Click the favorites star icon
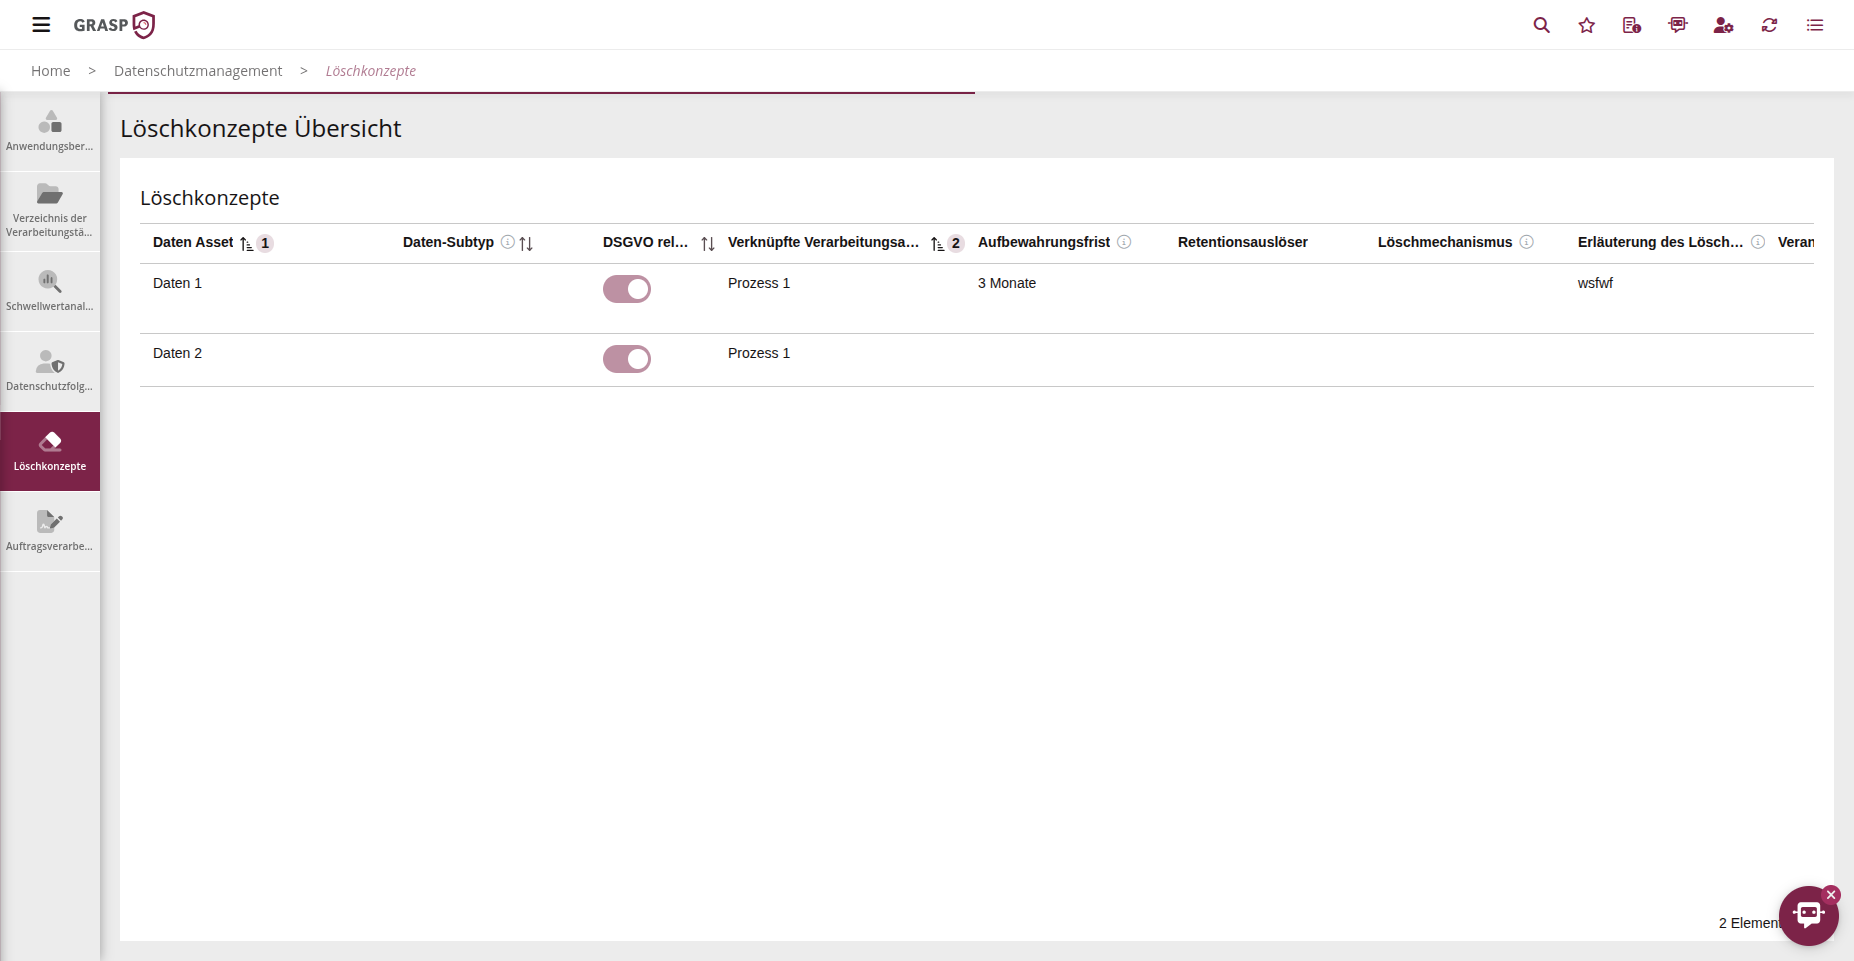The image size is (1854, 961). point(1586,25)
